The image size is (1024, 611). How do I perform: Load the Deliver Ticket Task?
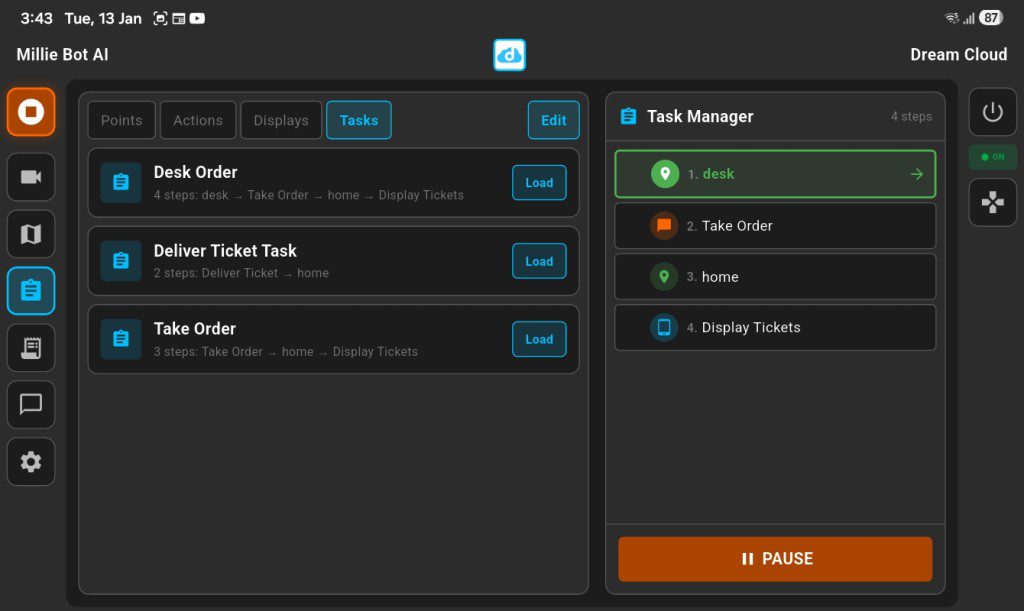point(539,261)
